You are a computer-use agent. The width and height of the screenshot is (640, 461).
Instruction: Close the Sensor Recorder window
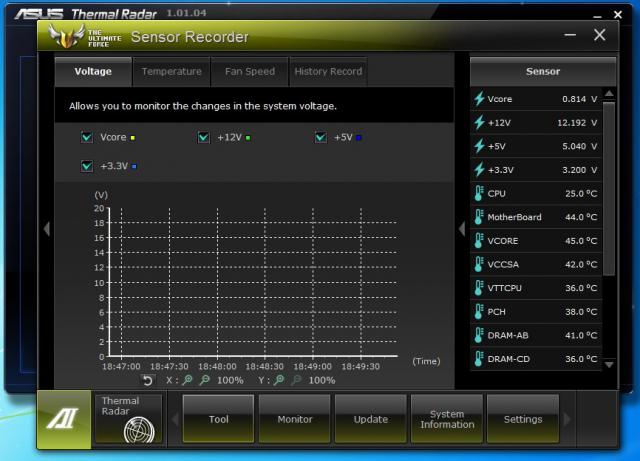point(600,35)
